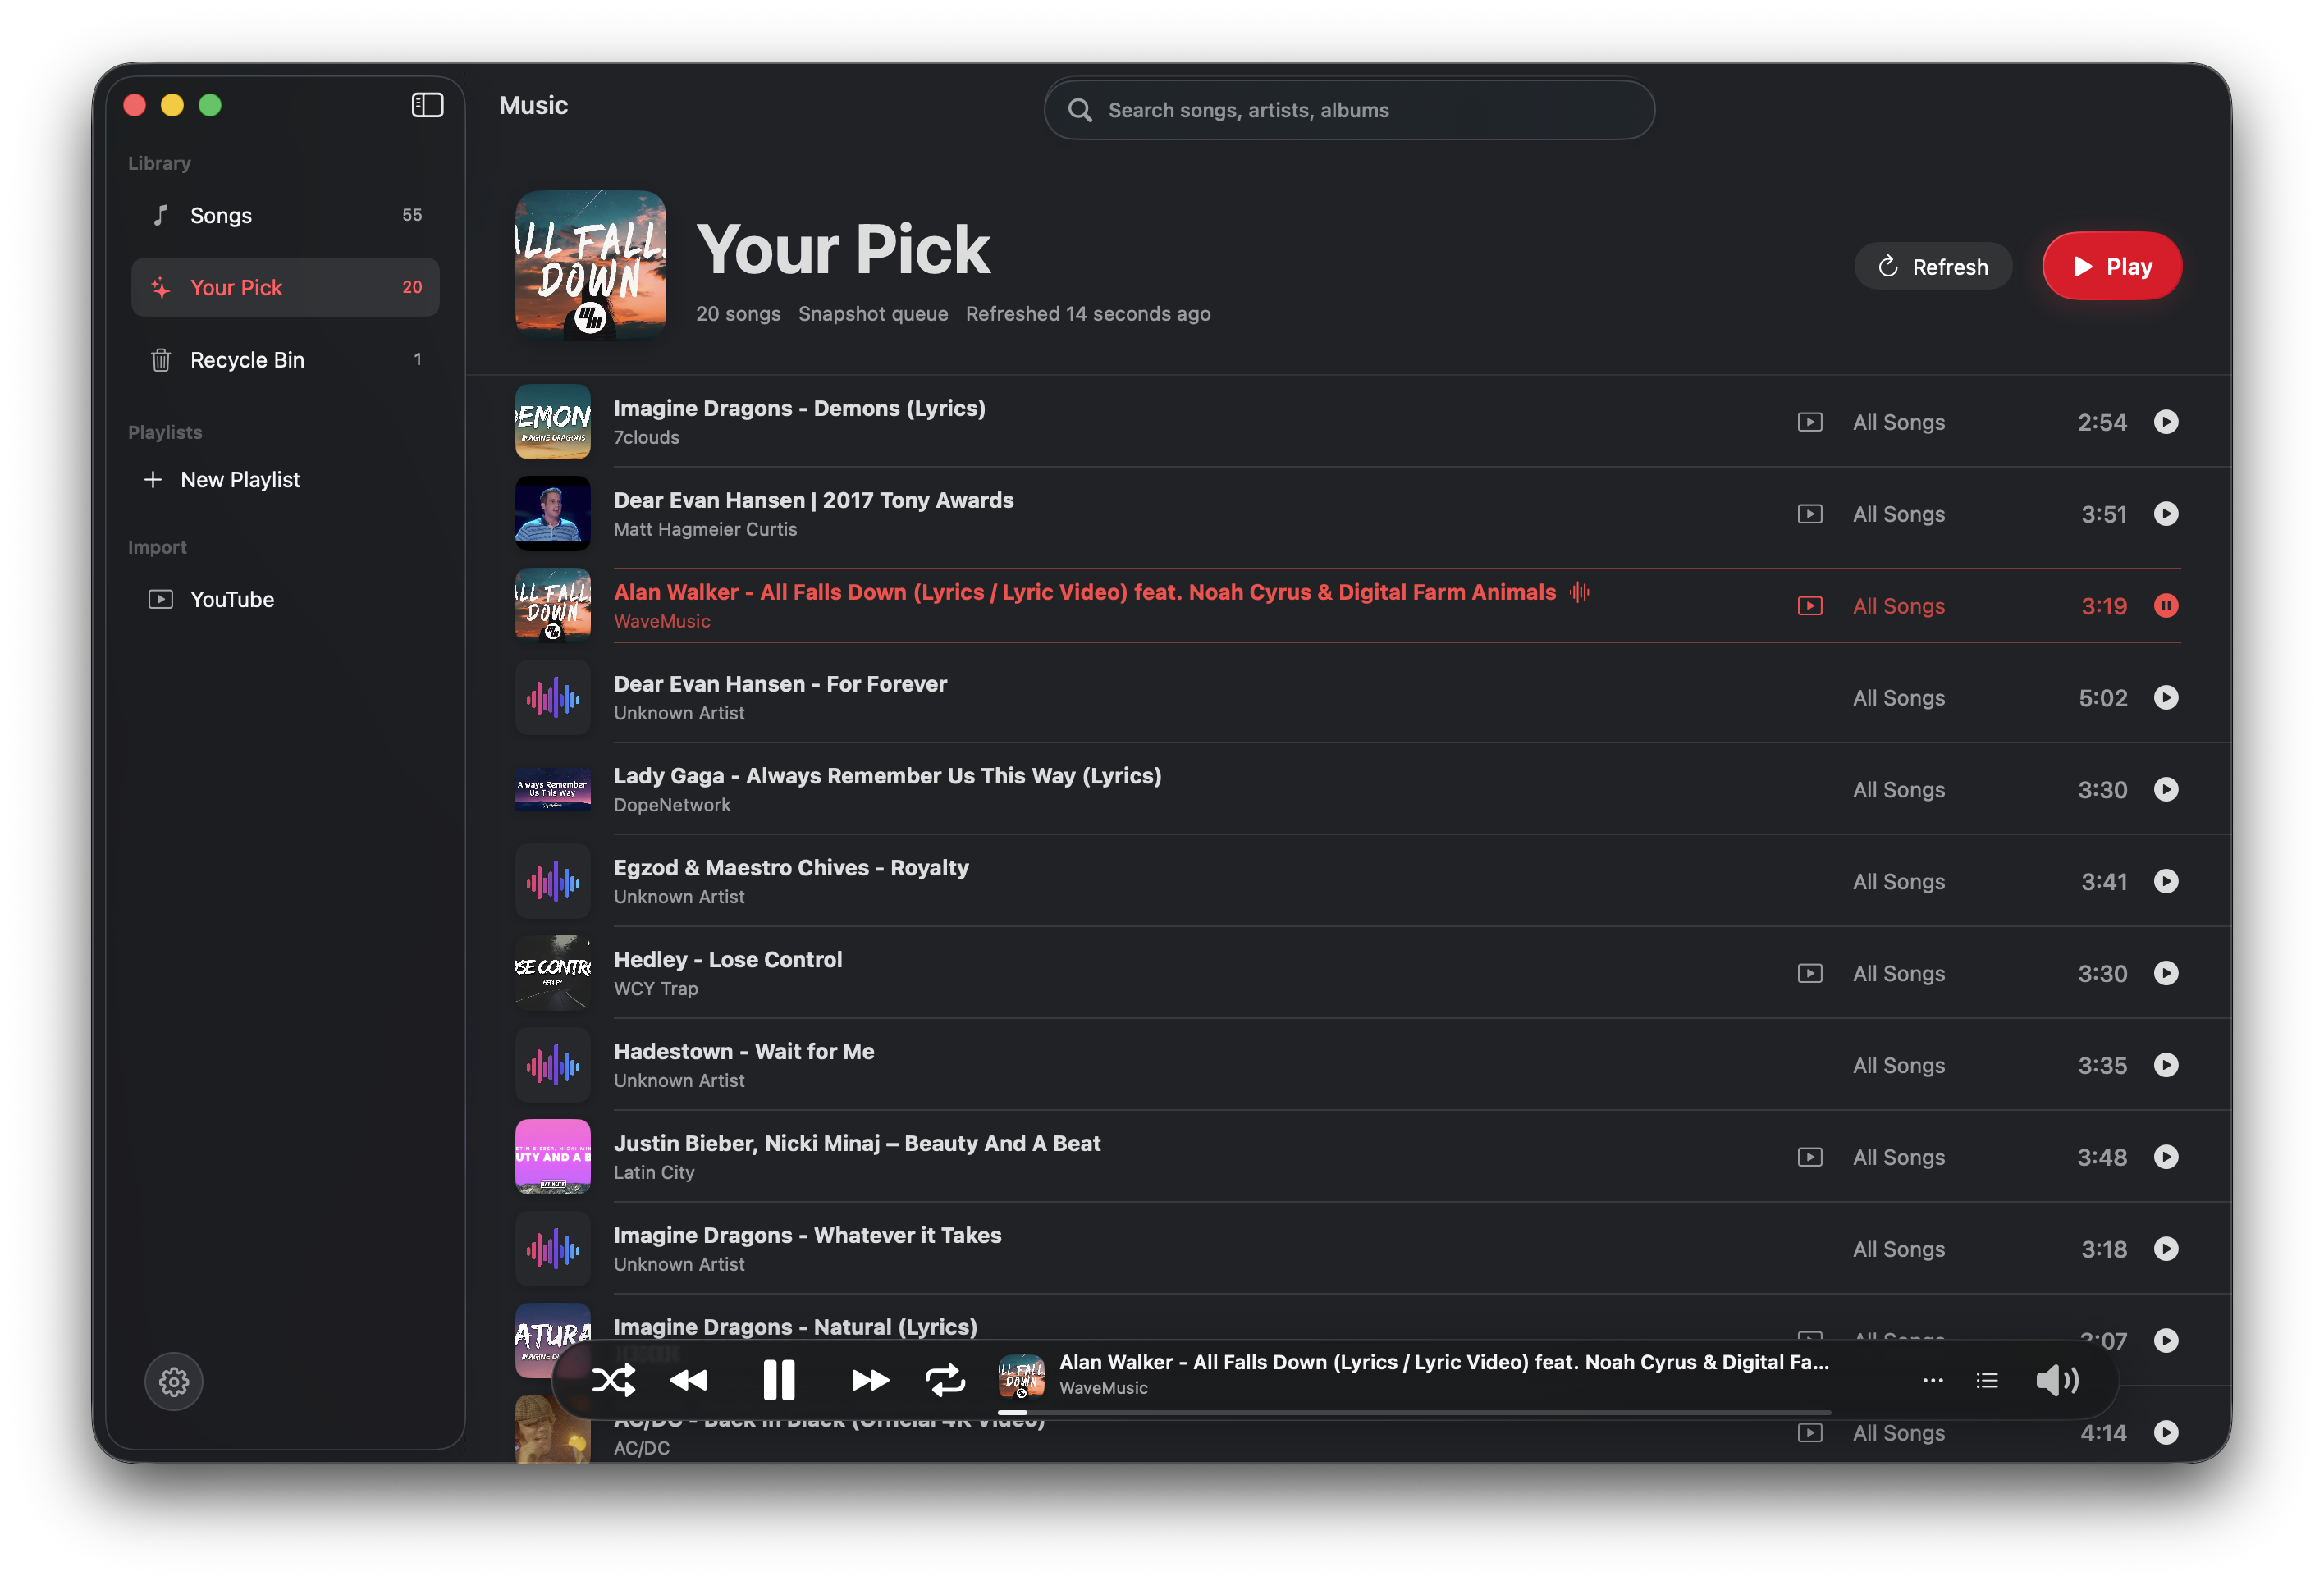Click the "DopeNetwork" artist name
The image size is (2324, 1585).
pyautogui.click(x=671, y=805)
